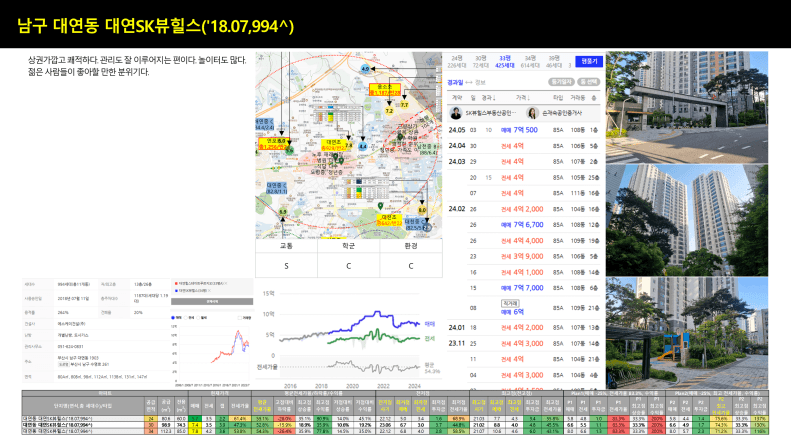Click the blue button beside the size tabs
The width and height of the screenshot is (791, 445).
[x=589, y=61]
